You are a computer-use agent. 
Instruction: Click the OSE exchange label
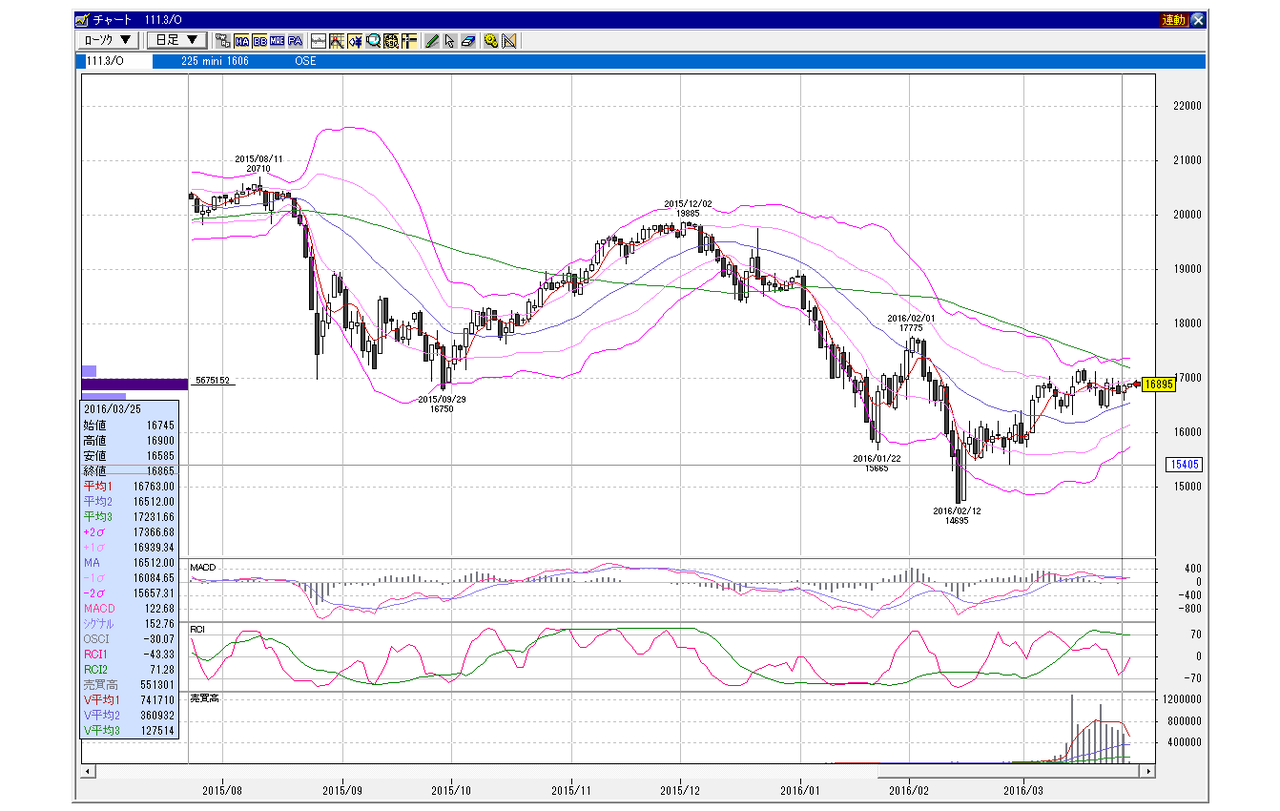pos(305,61)
